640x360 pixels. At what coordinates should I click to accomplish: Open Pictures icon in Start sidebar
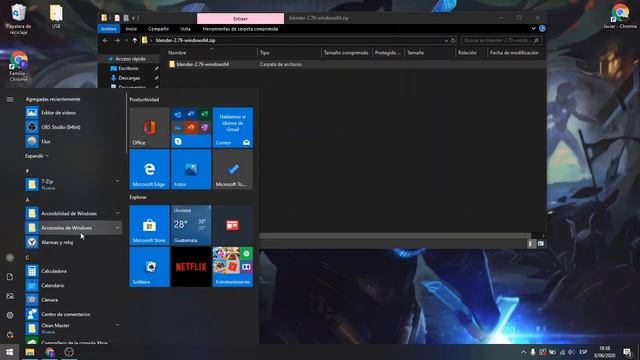pos(10,296)
